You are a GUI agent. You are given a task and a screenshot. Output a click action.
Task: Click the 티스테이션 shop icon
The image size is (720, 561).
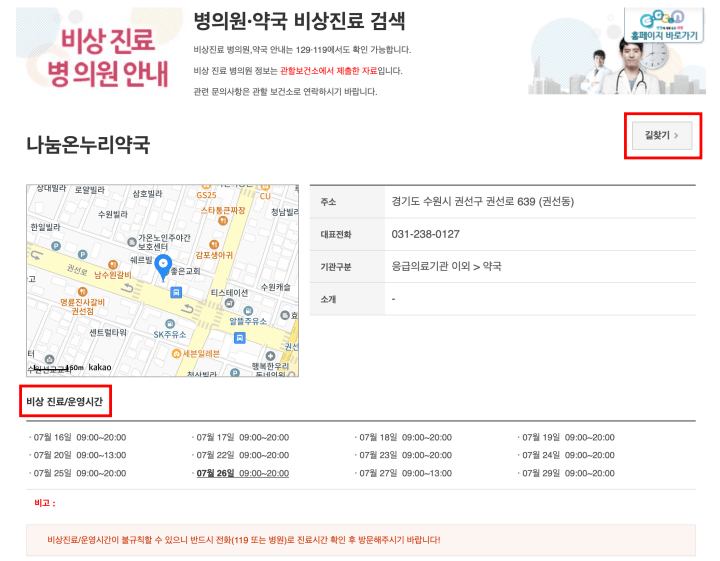click(230, 303)
